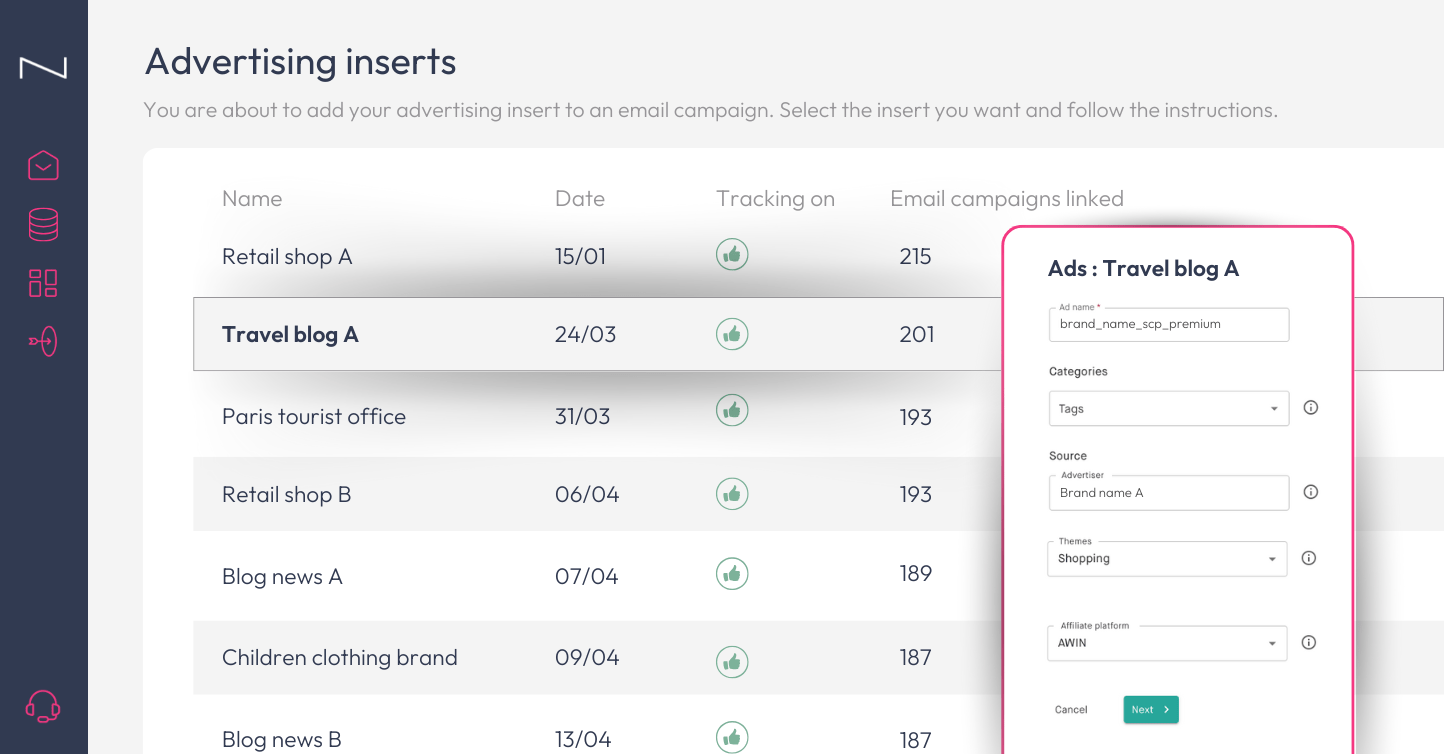The width and height of the screenshot is (1444, 754).
Task: Click the info icon next to Advertiser field
Action: point(1311,492)
